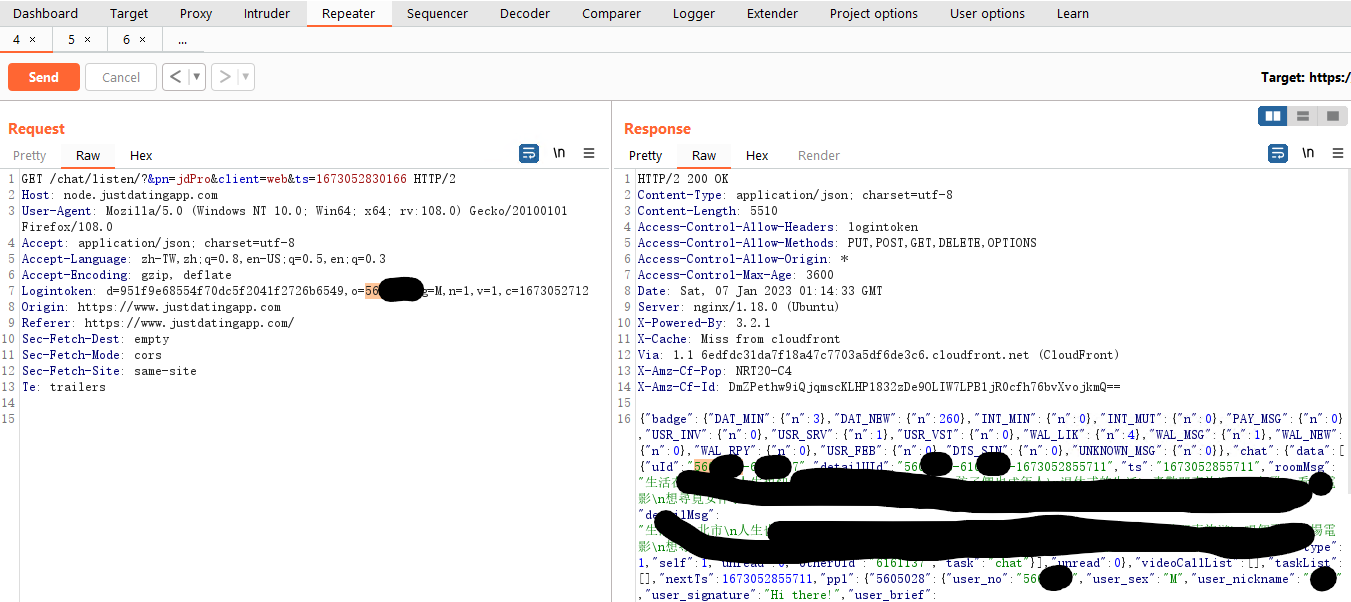Select combined tabbed layout view icon
This screenshot has height=602, width=1351.
1333,116
